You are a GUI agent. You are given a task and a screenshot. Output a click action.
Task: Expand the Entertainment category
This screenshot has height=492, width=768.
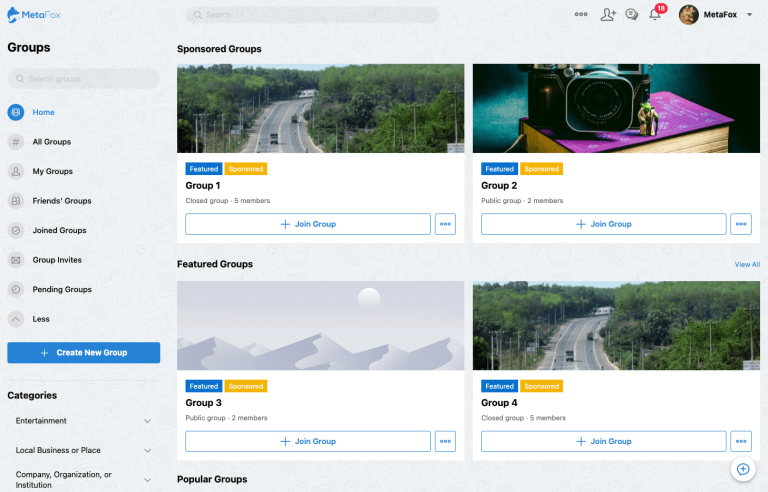(x=147, y=421)
